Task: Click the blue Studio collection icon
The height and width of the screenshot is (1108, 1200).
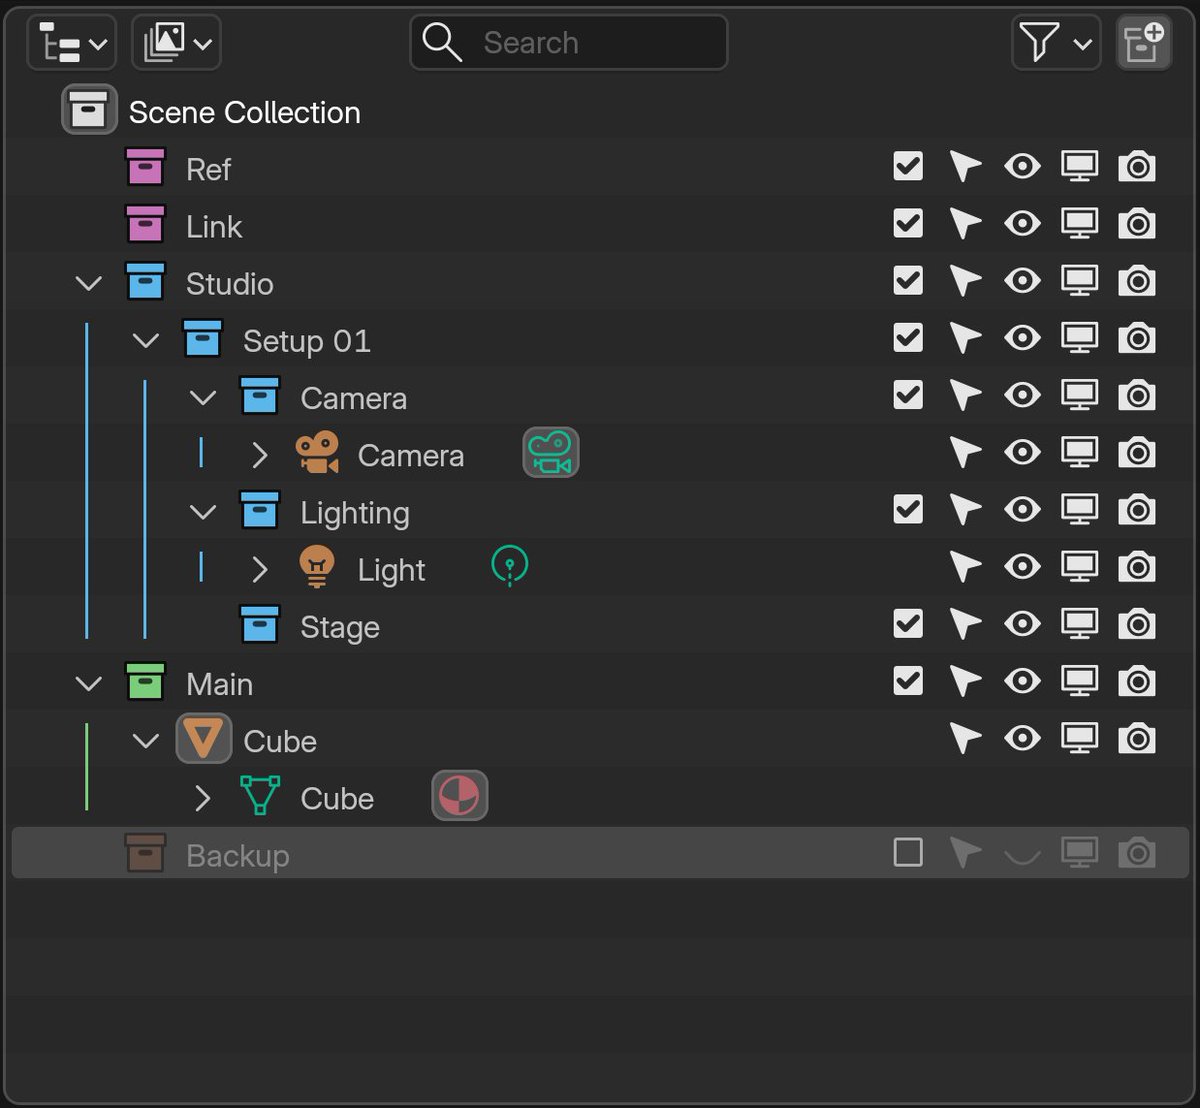Action: [x=145, y=281]
